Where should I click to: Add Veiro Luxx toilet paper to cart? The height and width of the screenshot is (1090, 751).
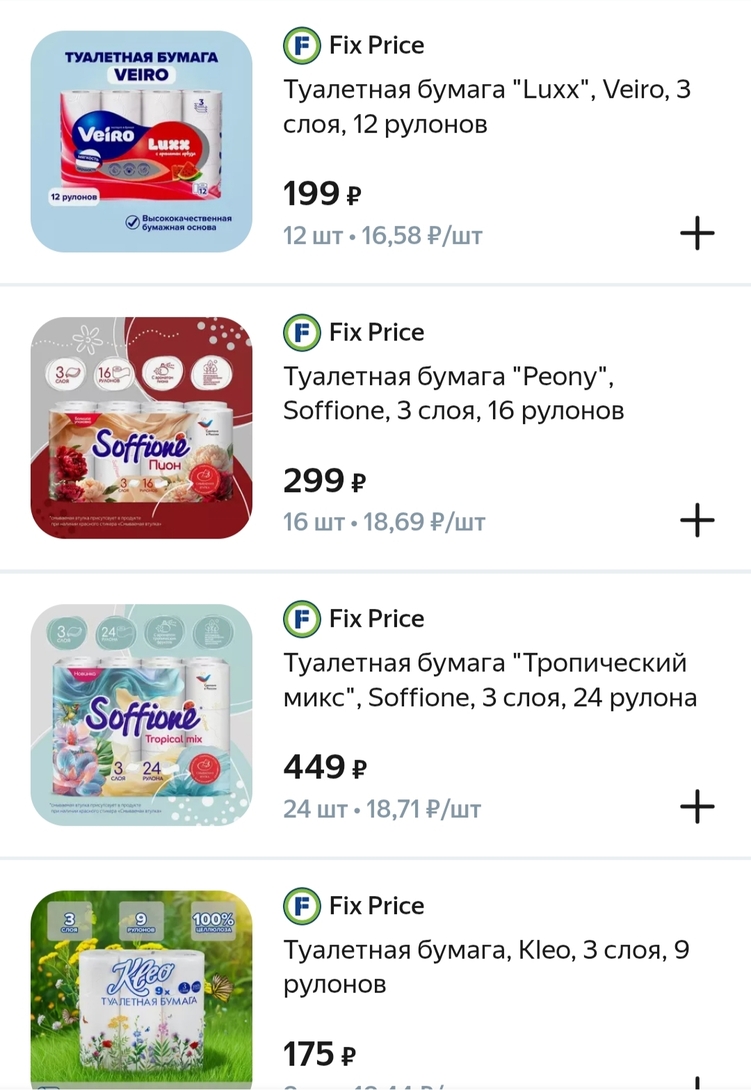click(697, 234)
